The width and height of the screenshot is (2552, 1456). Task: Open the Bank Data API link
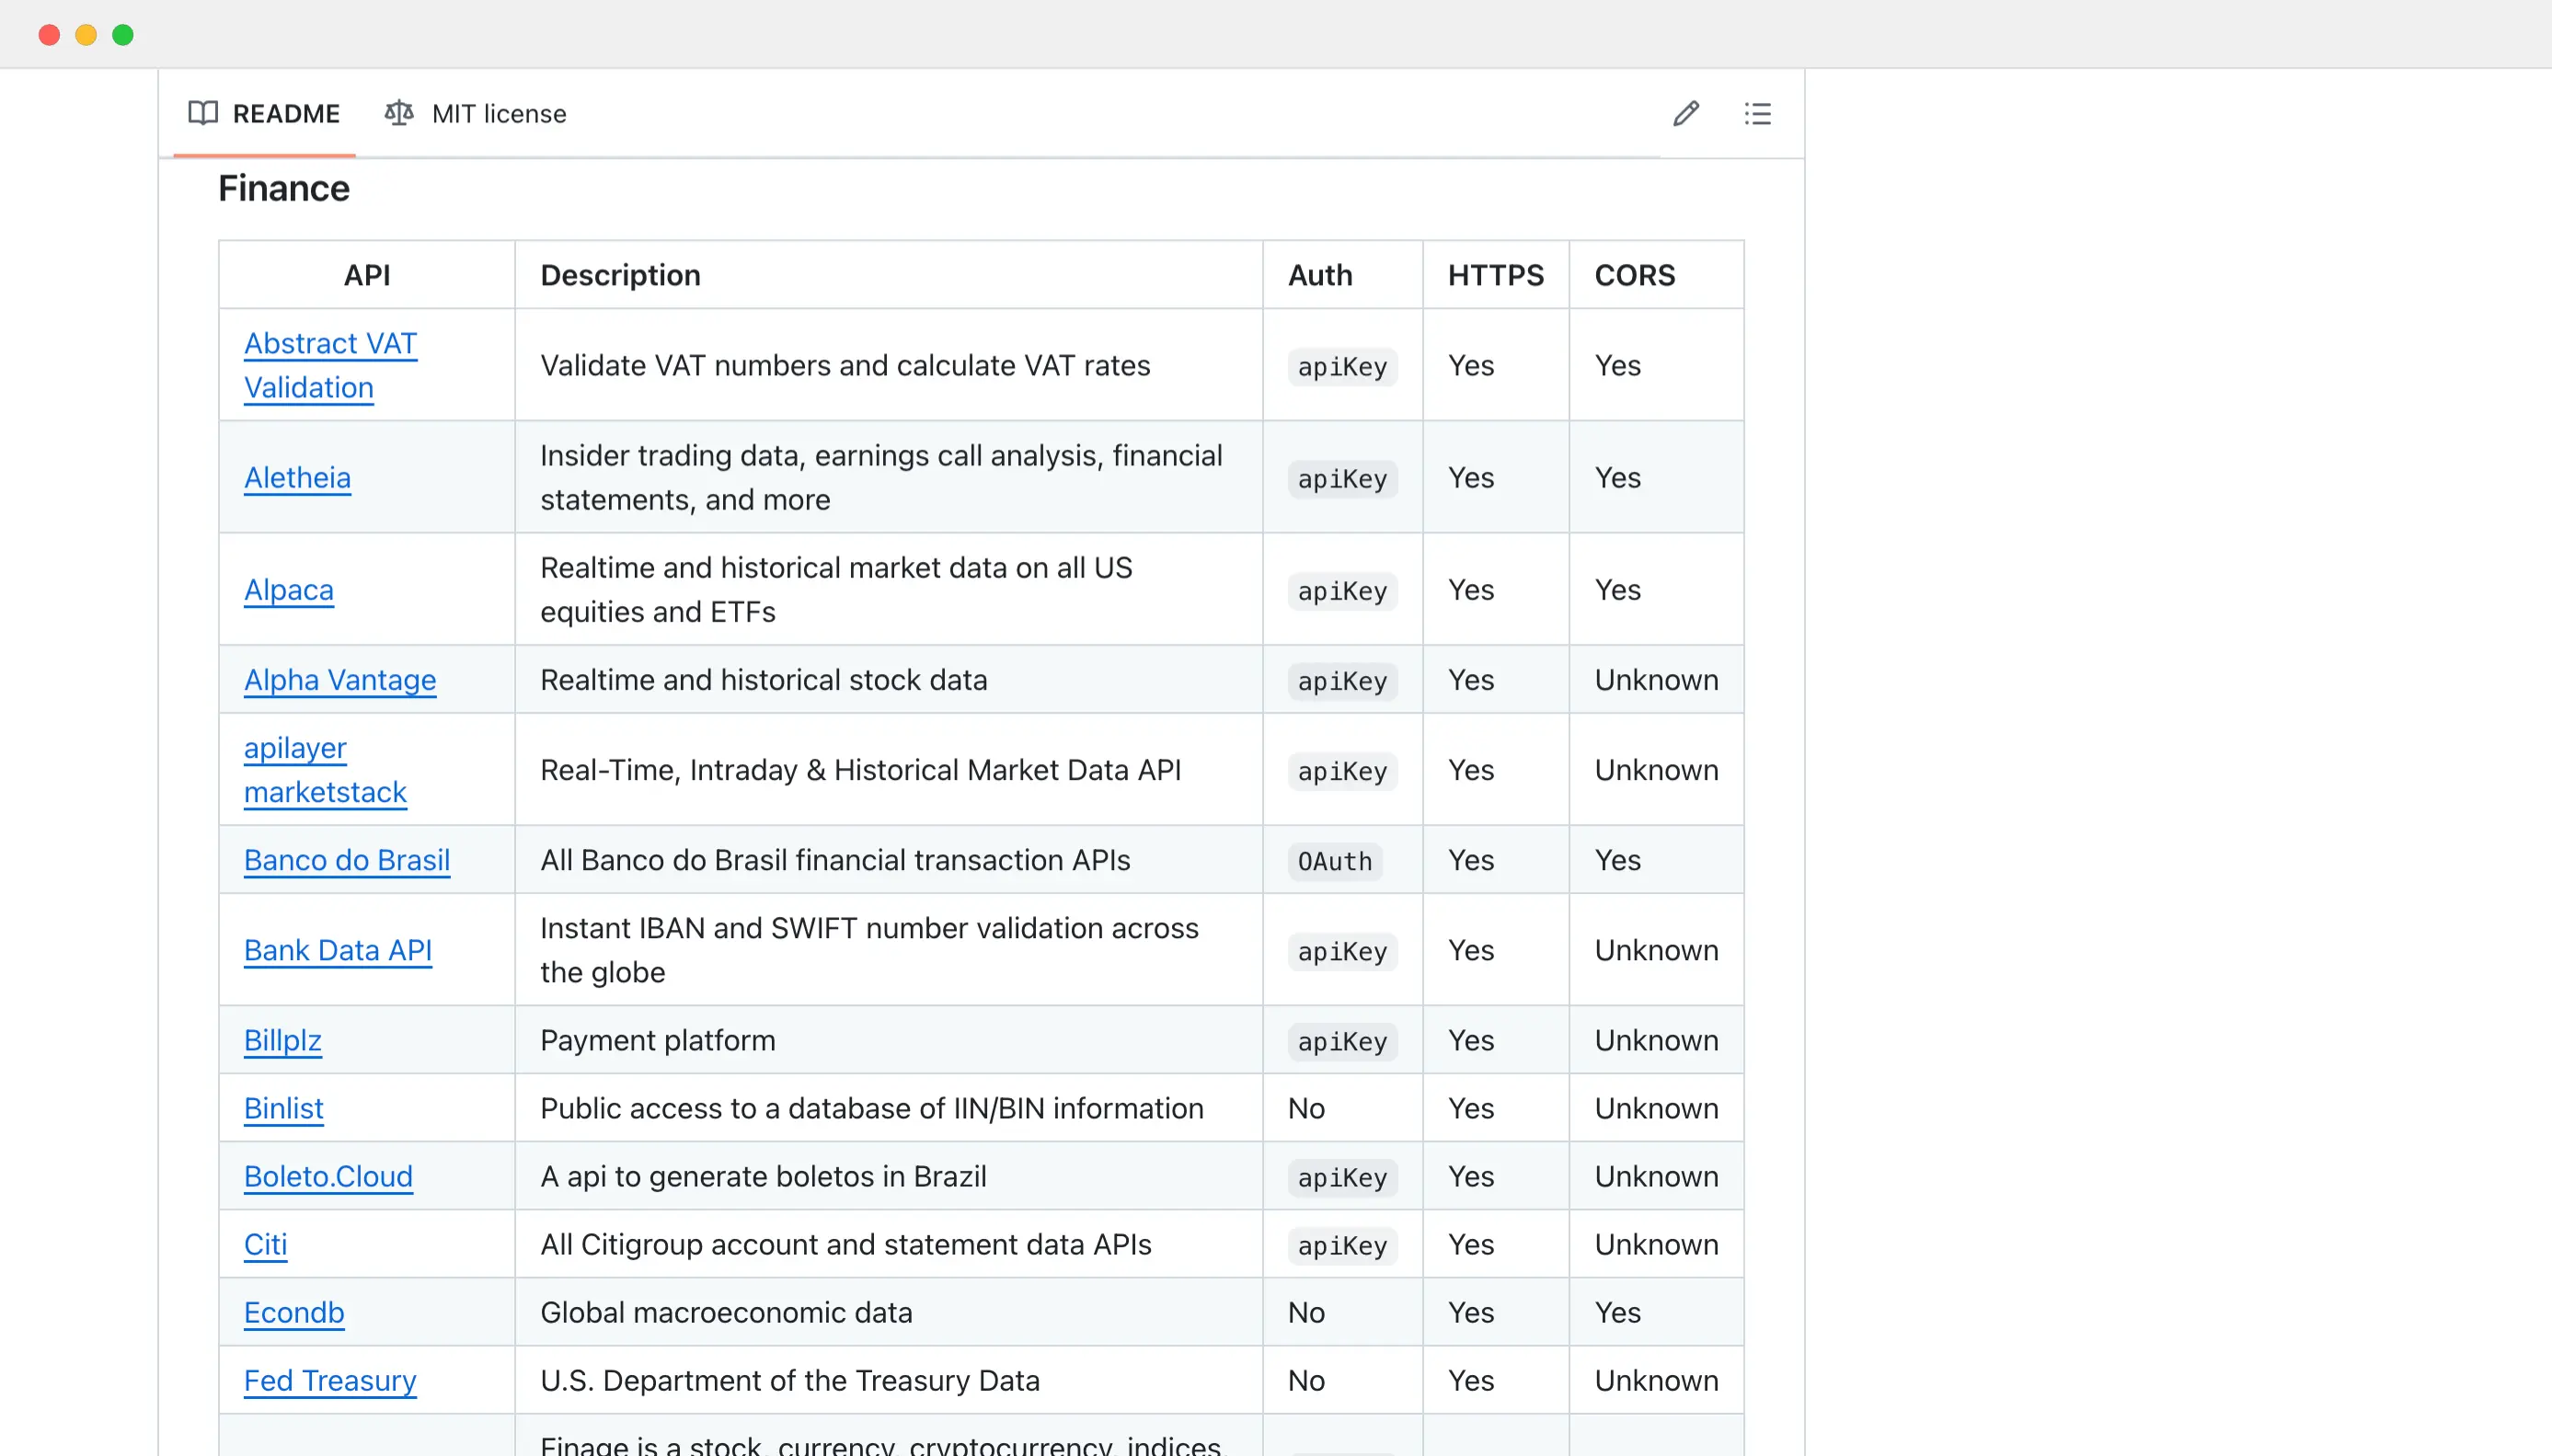click(338, 950)
